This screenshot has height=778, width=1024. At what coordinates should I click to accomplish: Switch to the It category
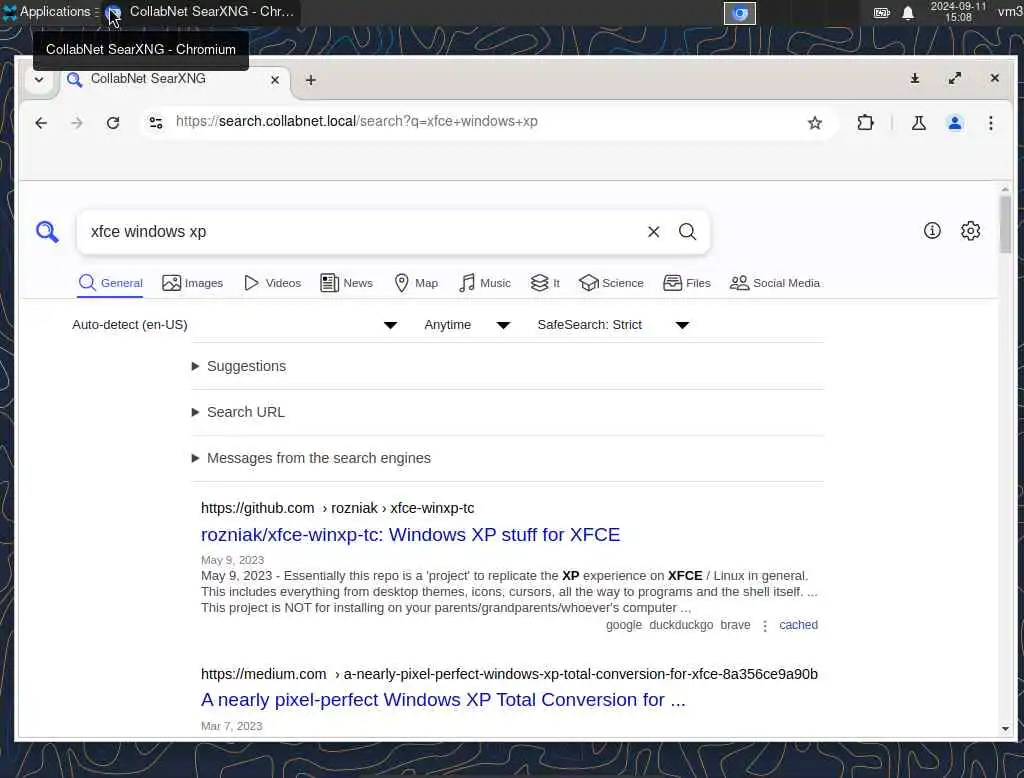pos(545,284)
